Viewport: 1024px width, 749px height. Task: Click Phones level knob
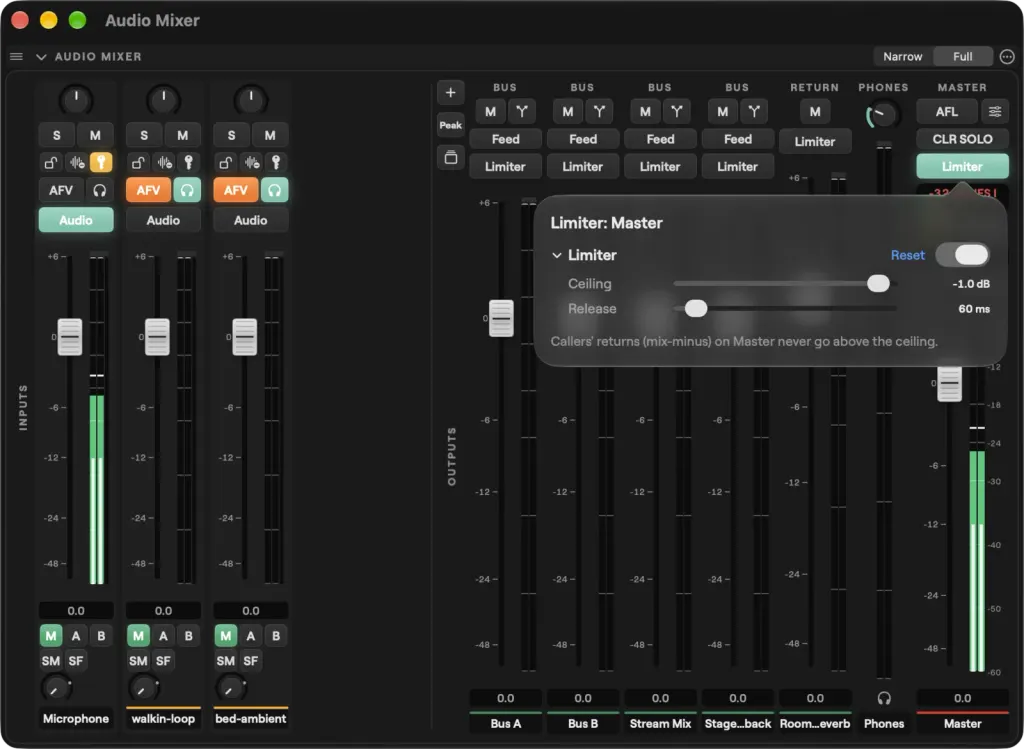883,115
